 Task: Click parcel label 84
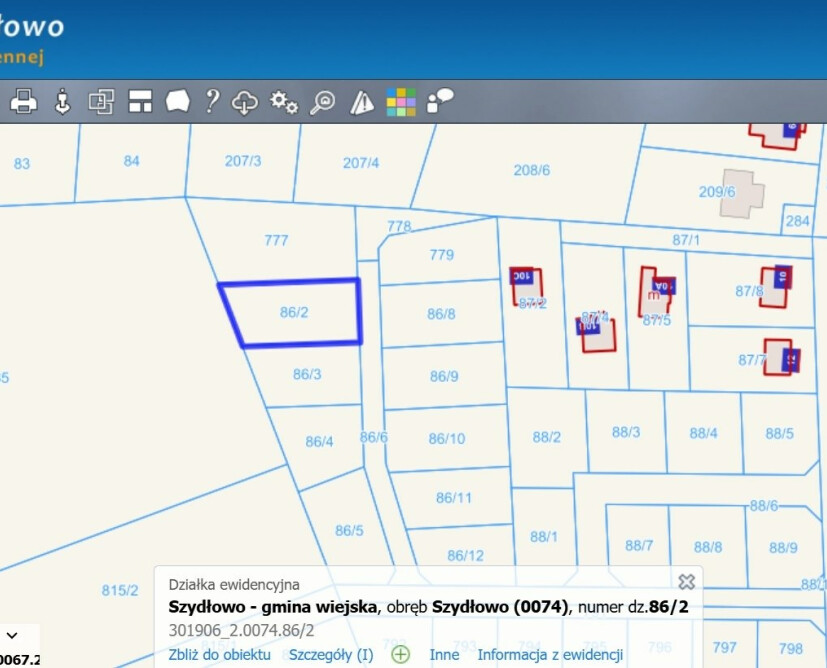pos(131,161)
